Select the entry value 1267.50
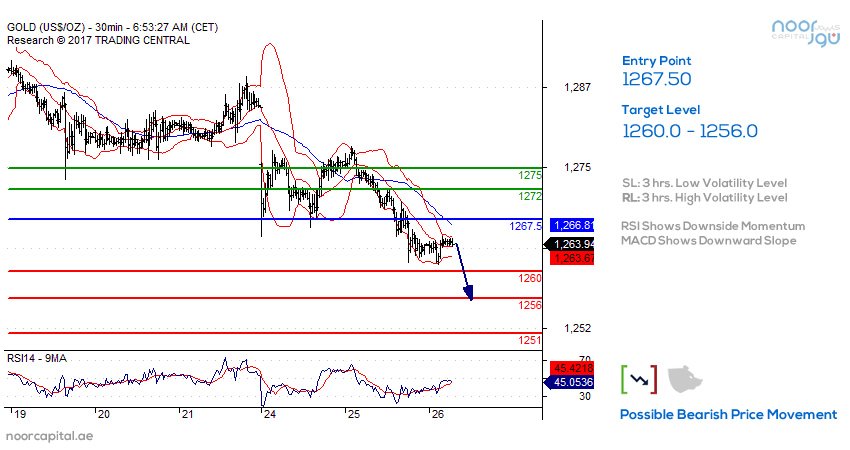The height and width of the screenshot is (450, 850). tap(656, 79)
